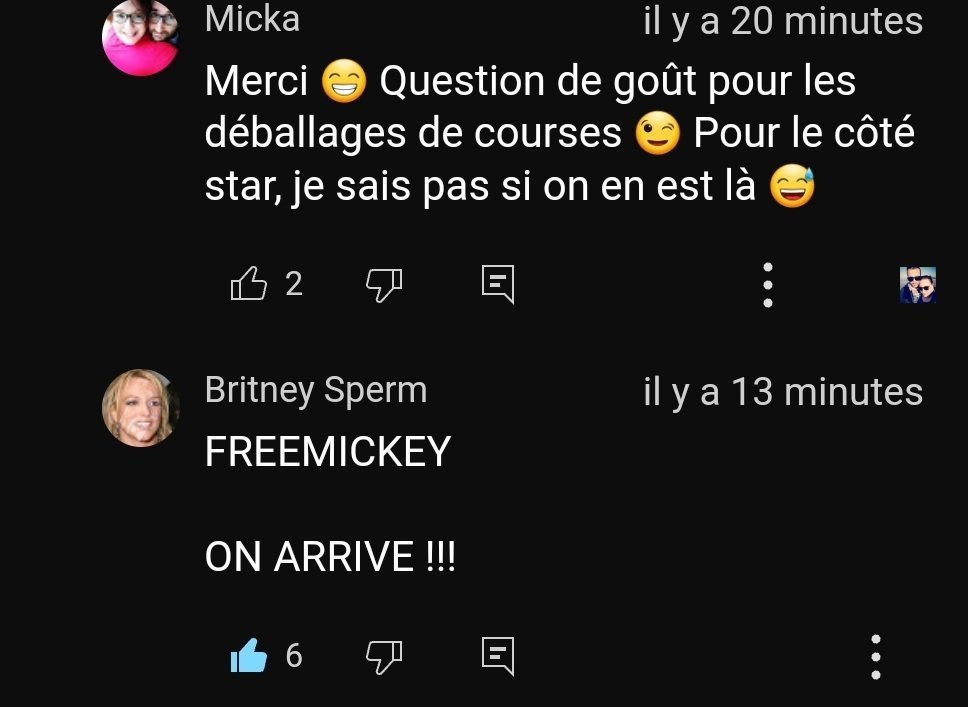Click the "il y a 20 minutes" timestamp
This screenshot has width=968, height=707.
tap(783, 21)
